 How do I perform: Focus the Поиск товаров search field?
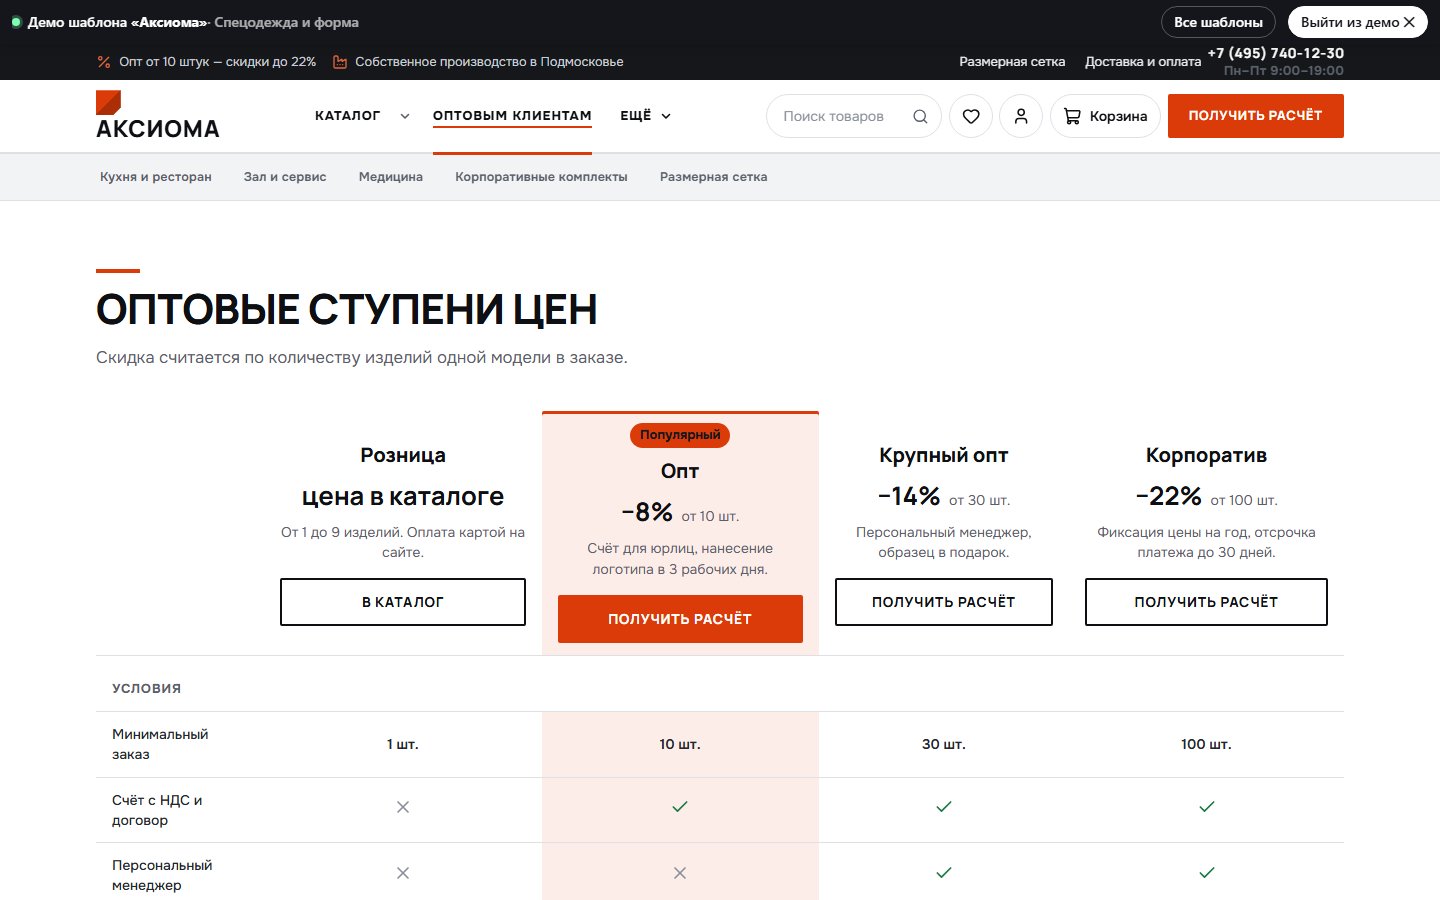click(854, 116)
